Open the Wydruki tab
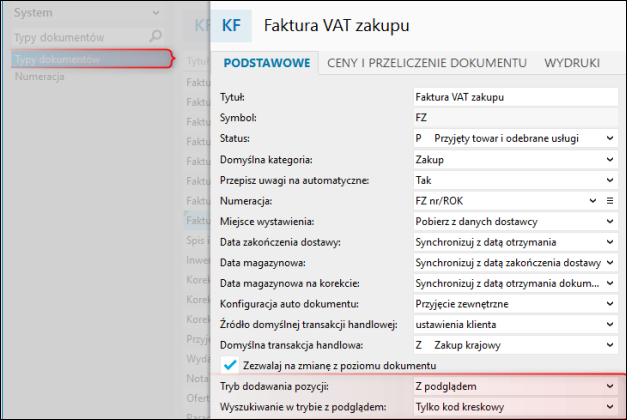The image size is (627, 420). pos(572,63)
